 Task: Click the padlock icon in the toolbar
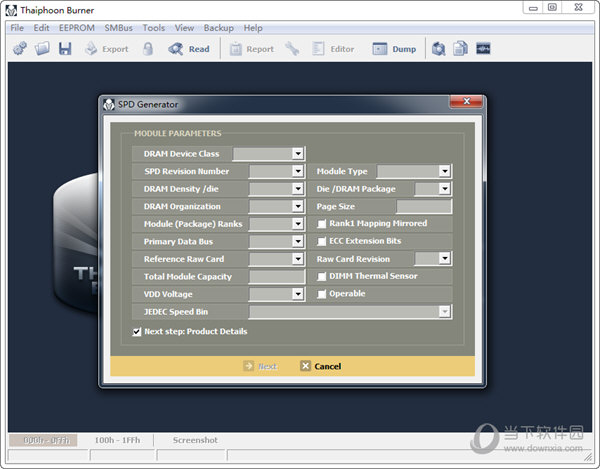click(148, 49)
